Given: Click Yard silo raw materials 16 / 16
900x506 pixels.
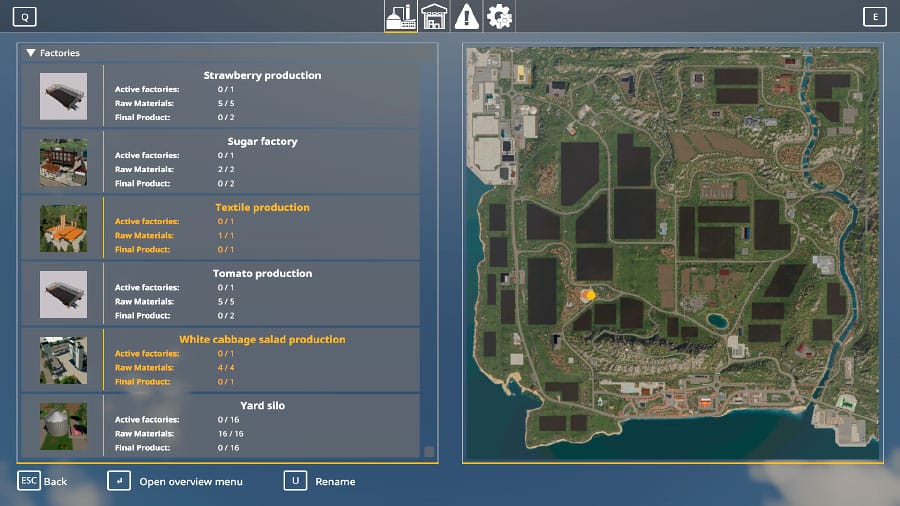Looking at the screenshot, I should click(231, 434).
